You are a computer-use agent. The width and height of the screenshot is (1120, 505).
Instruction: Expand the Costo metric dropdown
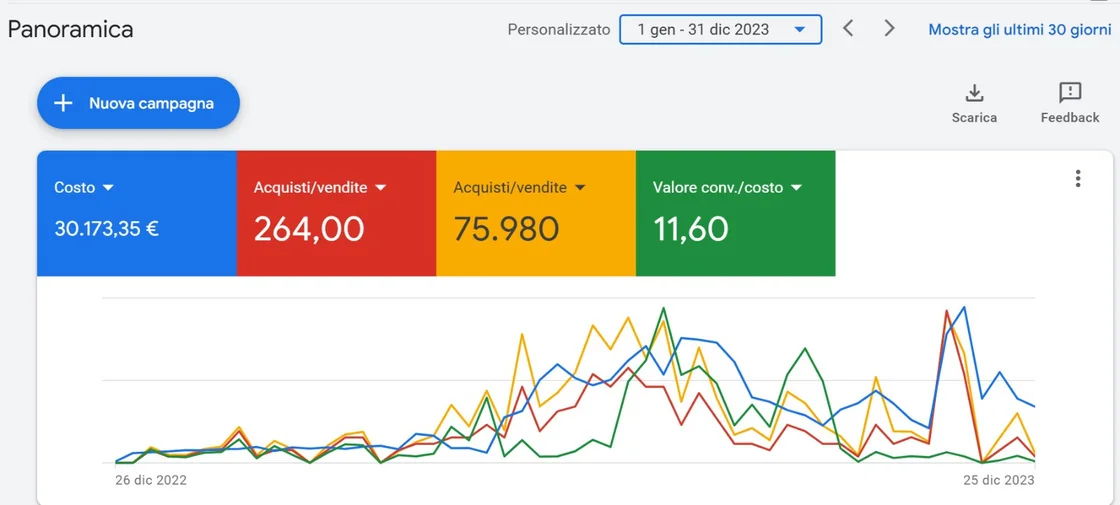pos(109,188)
